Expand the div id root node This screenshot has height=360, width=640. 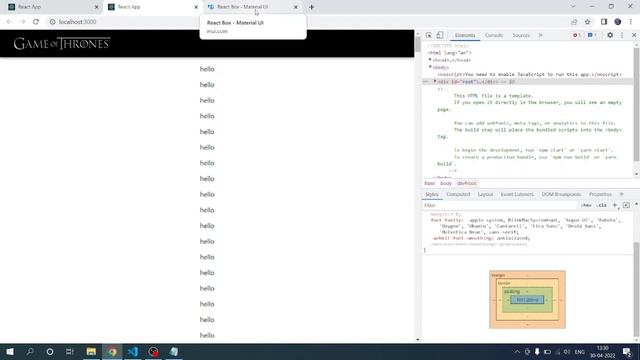click(x=435, y=81)
